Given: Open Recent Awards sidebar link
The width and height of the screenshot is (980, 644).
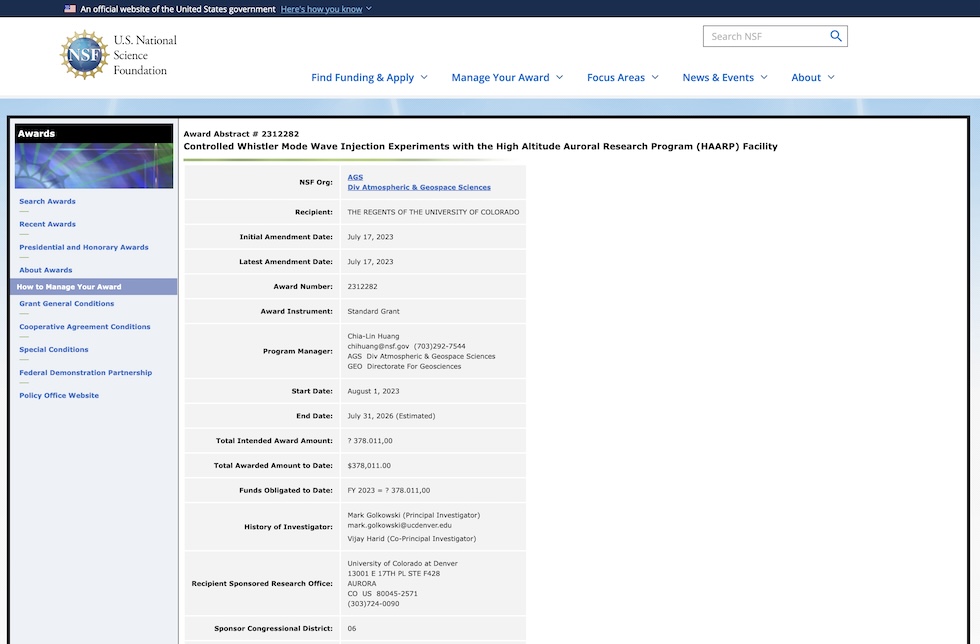Looking at the screenshot, I should click(47, 224).
